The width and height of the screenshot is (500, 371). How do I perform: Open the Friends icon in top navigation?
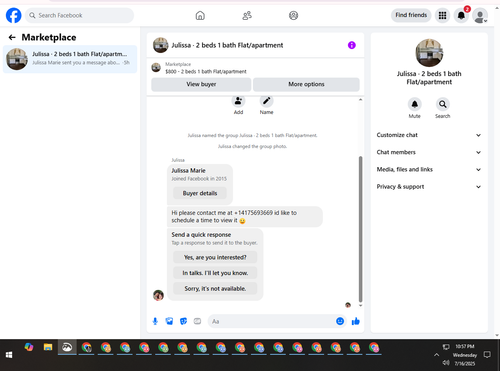click(x=247, y=15)
